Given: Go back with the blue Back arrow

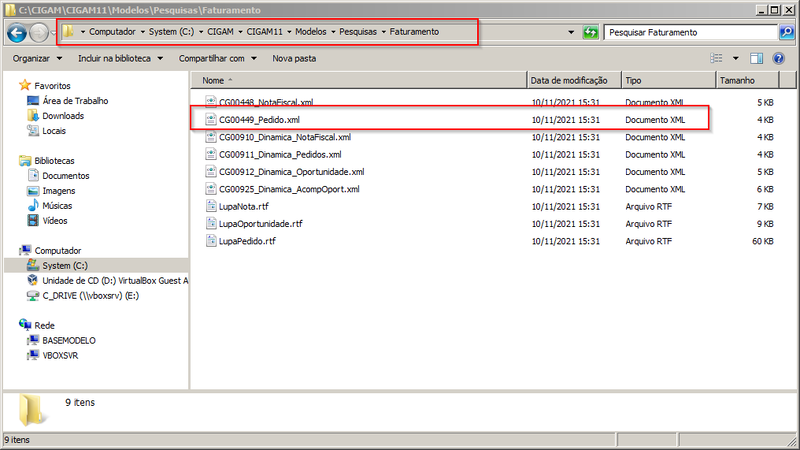Looking at the screenshot, I should [17, 33].
